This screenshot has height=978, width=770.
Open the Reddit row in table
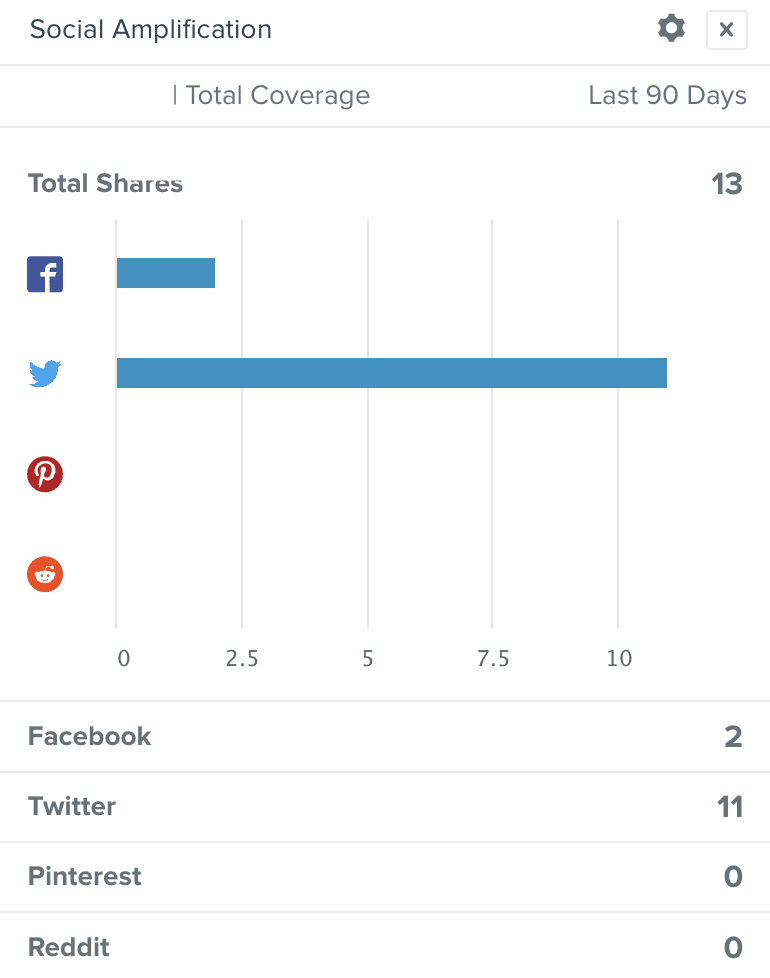pyautogui.click(x=385, y=946)
